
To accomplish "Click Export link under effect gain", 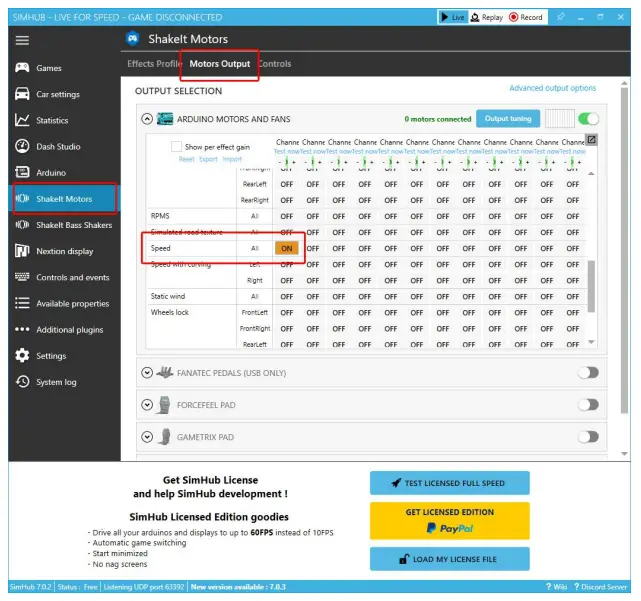I will 208,159.
